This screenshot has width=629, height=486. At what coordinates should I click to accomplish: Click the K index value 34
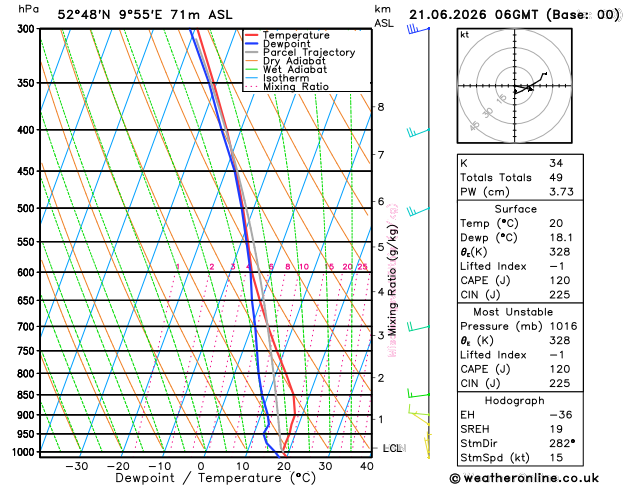pyautogui.click(x=556, y=163)
